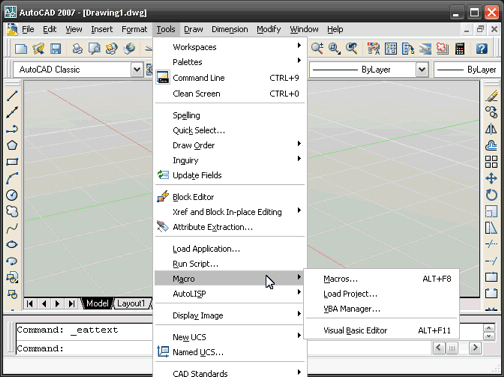Select VBA Manager... menu entry
The height and width of the screenshot is (377, 504).
(x=381, y=309)
